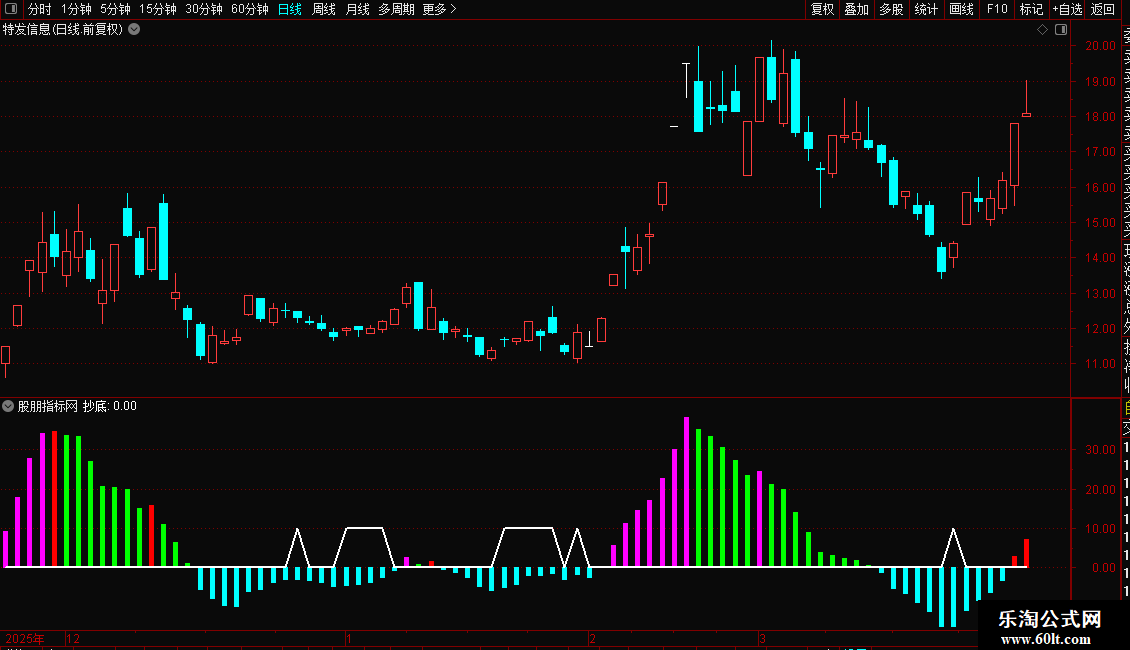1130x650 pixels.
Task: Open F10 company information
Action: (997, 9)
